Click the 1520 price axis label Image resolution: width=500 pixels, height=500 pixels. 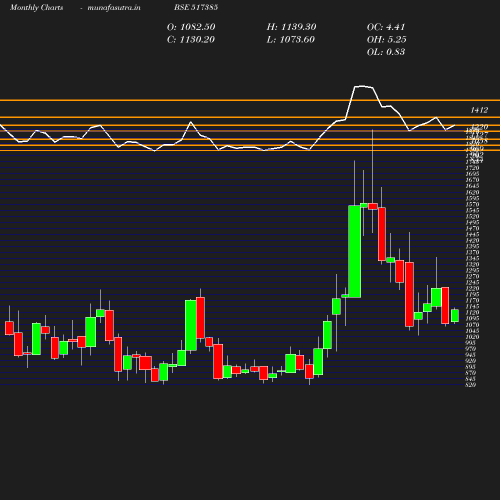tap(472, 216)
